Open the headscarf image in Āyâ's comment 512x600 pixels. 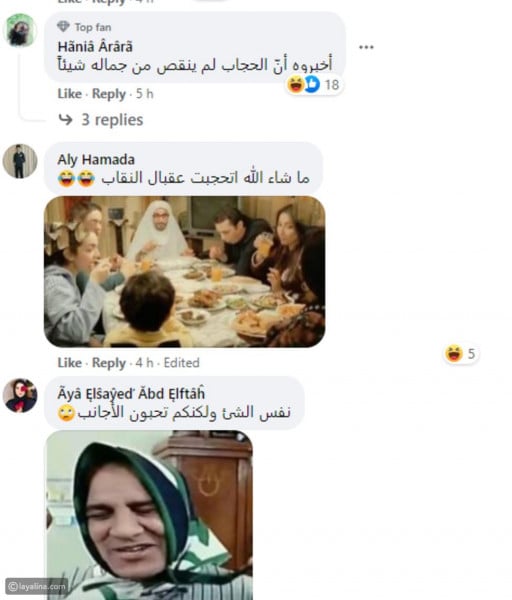click(149, 515)
